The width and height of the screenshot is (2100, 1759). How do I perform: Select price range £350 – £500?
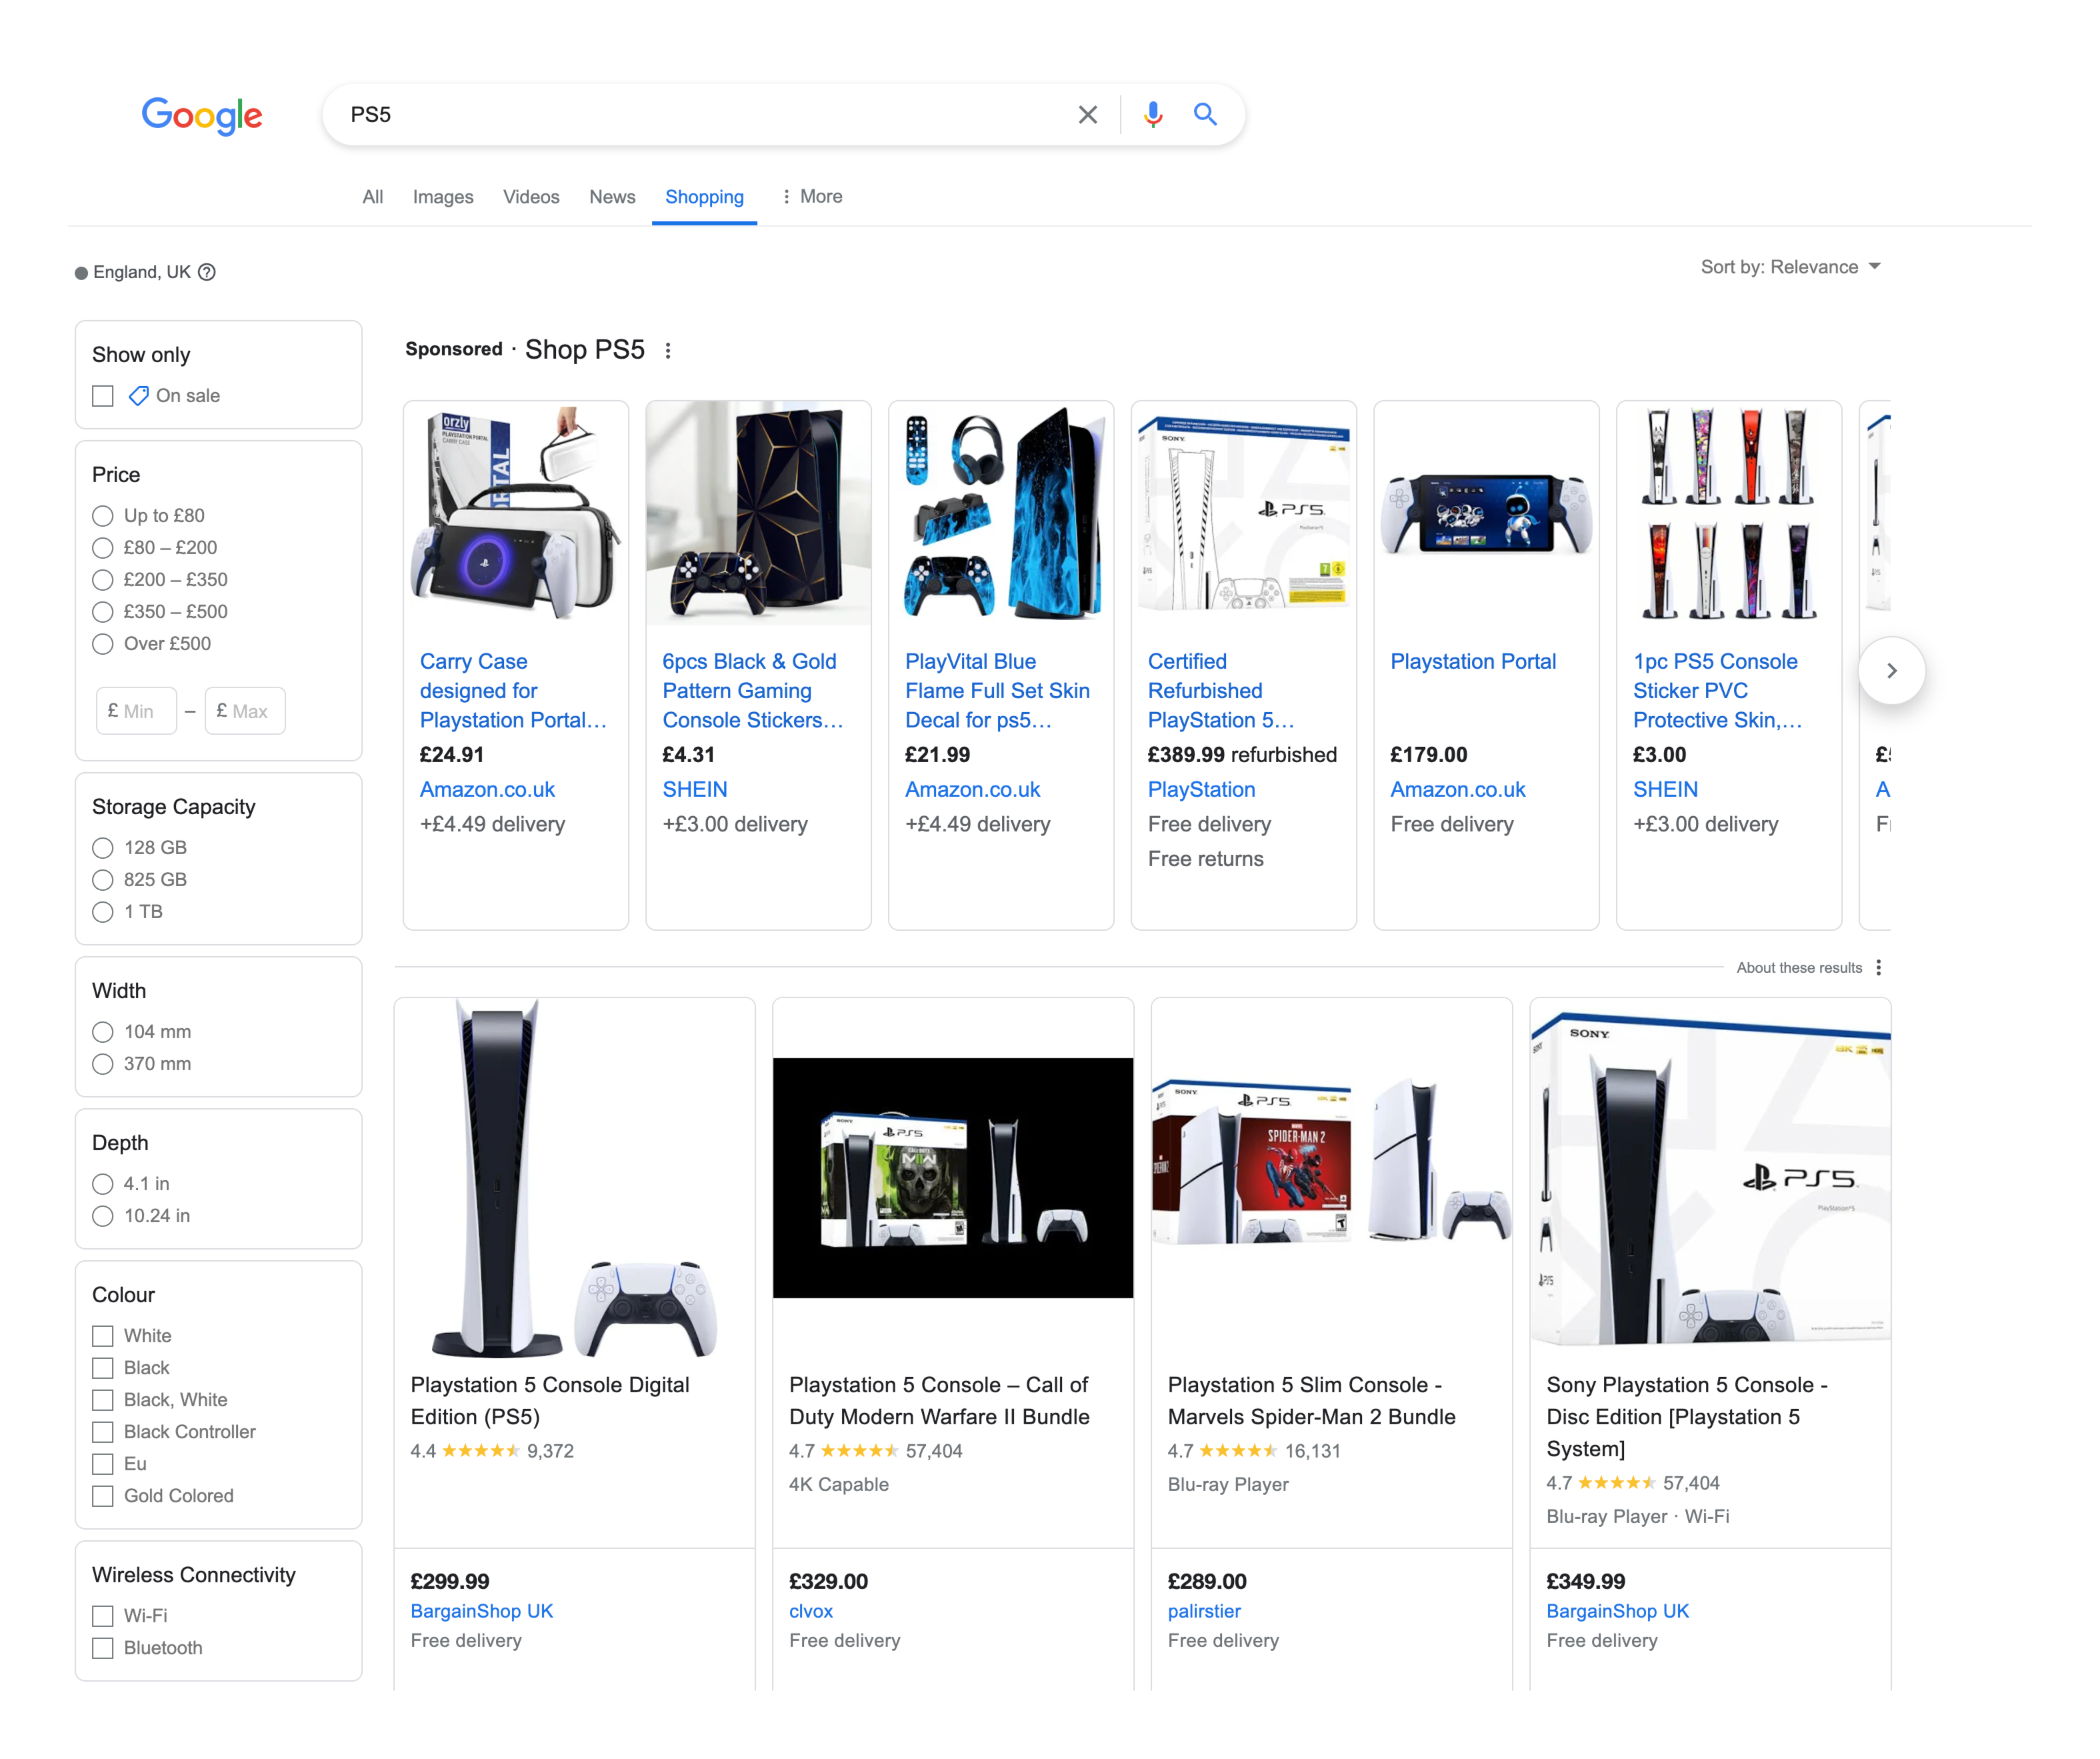103,612
